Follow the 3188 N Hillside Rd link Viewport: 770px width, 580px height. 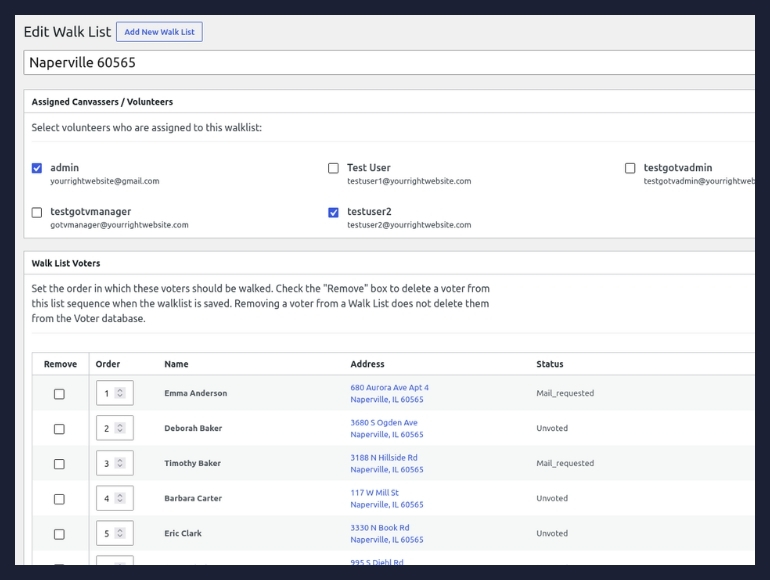(384, 458)
